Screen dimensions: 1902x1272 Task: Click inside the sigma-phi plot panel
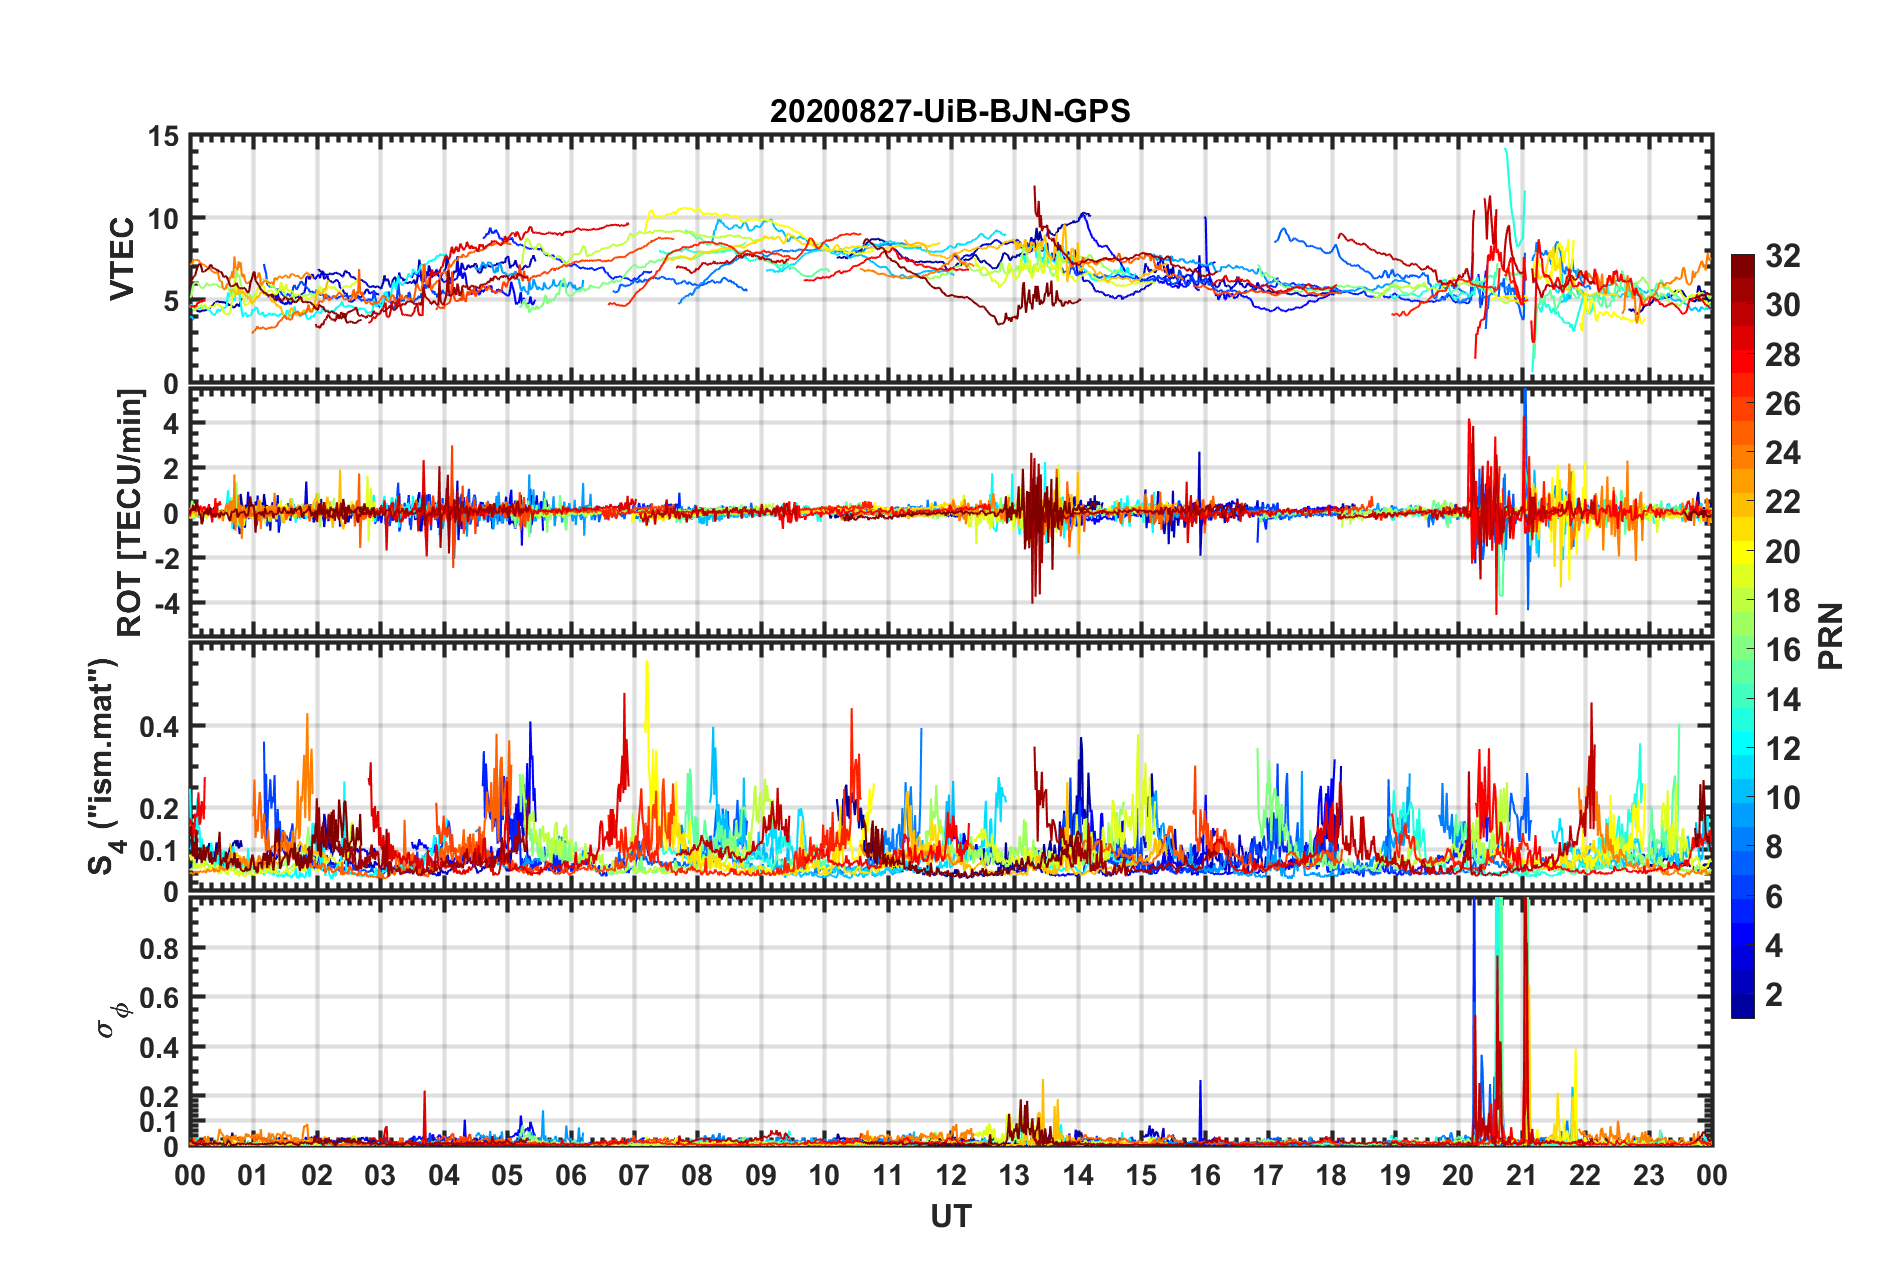click(x=951, y=1021)
